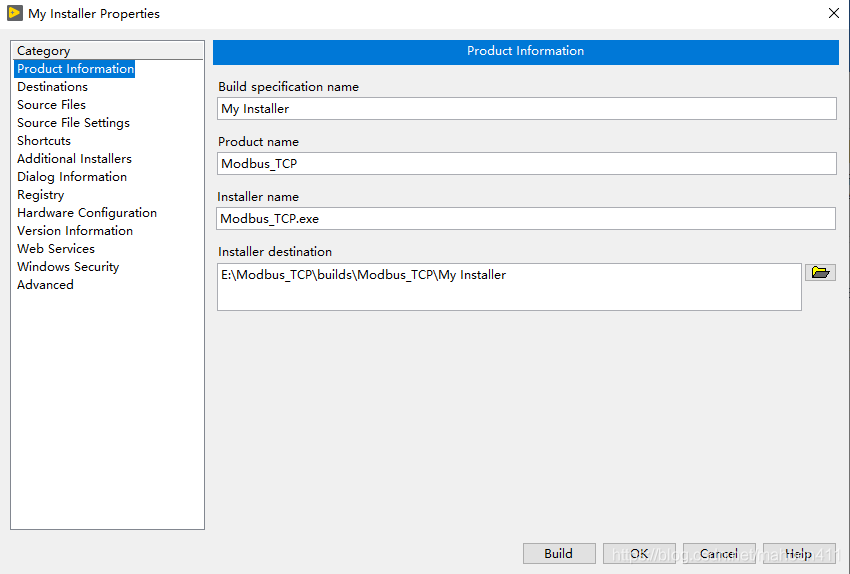Open Hardware Configuration category
850x574 pixels.
pos(87,212)
